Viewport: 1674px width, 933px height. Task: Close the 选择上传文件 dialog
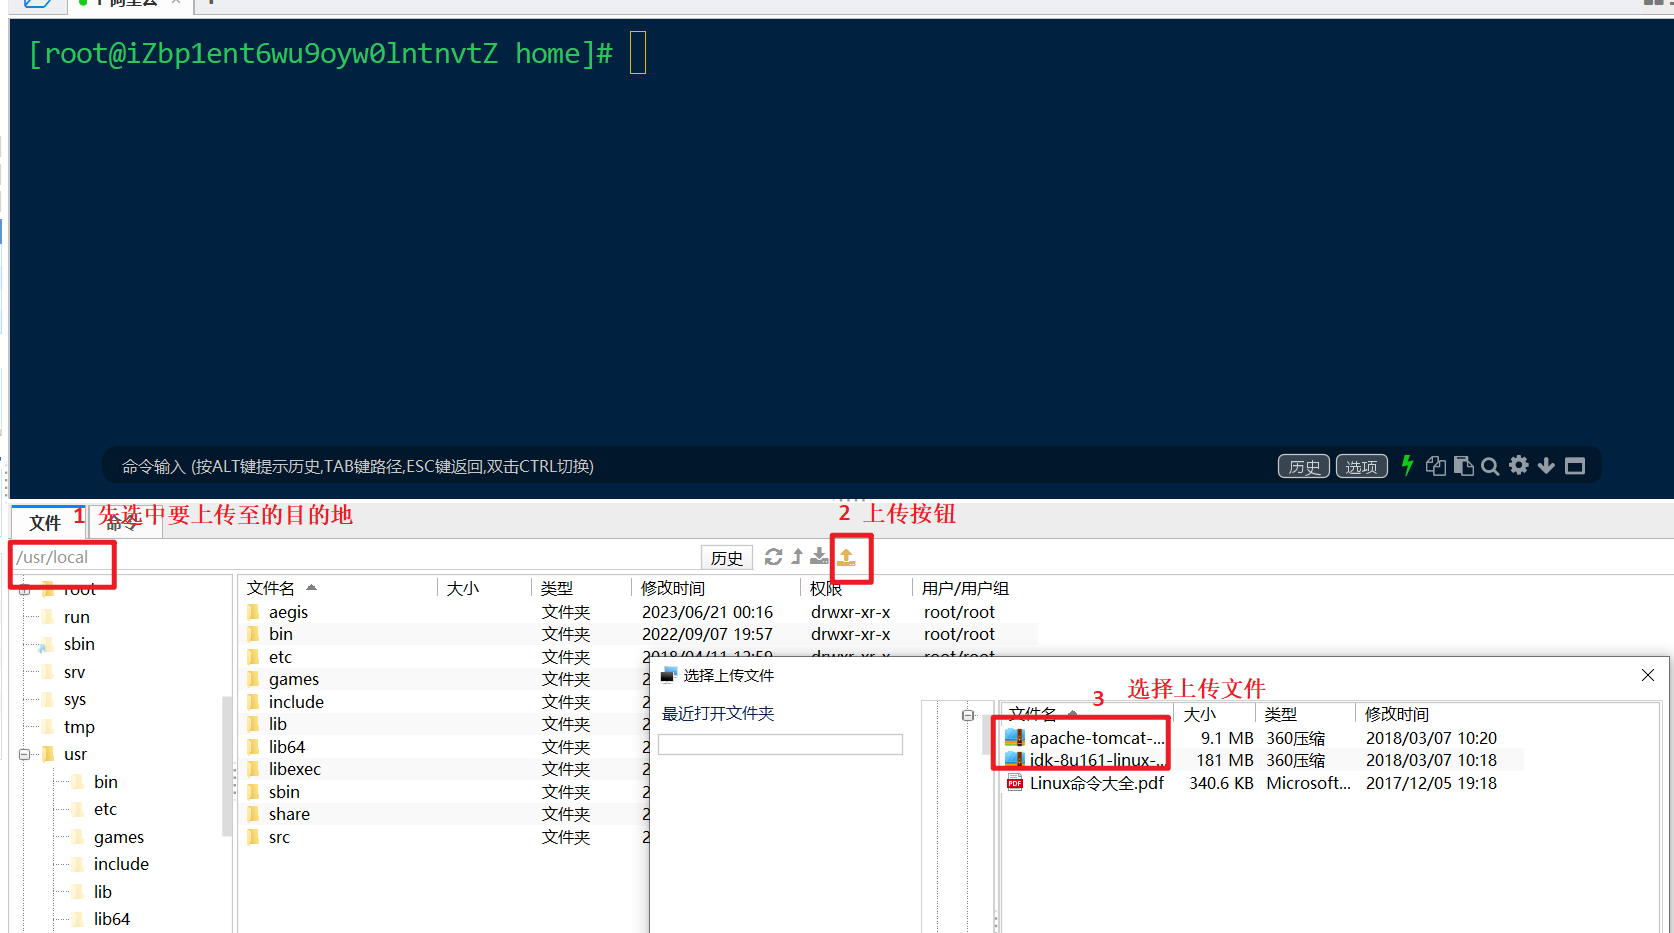(1648, 675)
